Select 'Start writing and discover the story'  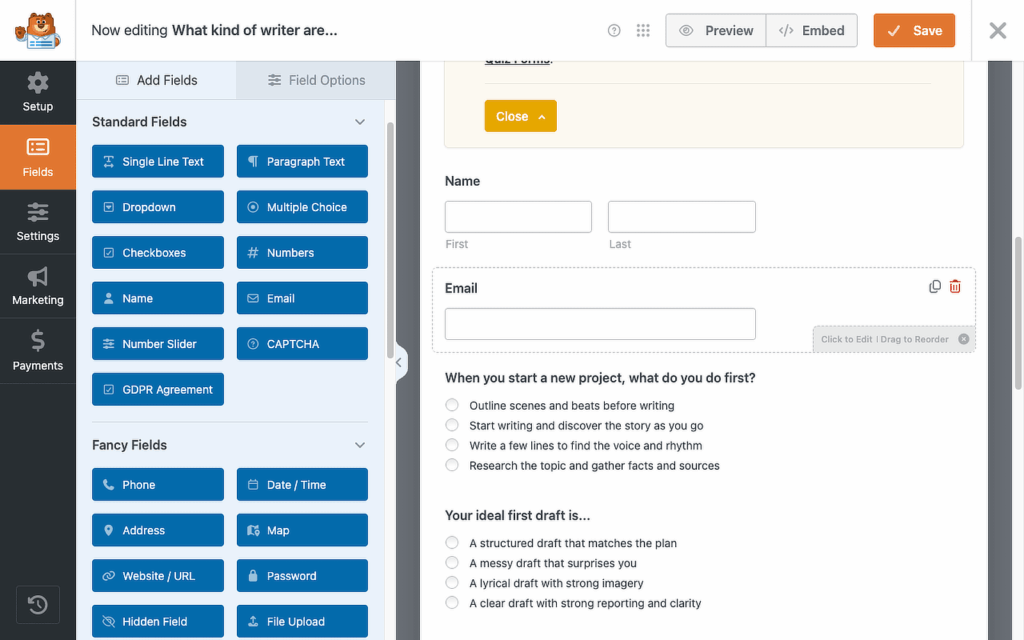coord(452,425)
